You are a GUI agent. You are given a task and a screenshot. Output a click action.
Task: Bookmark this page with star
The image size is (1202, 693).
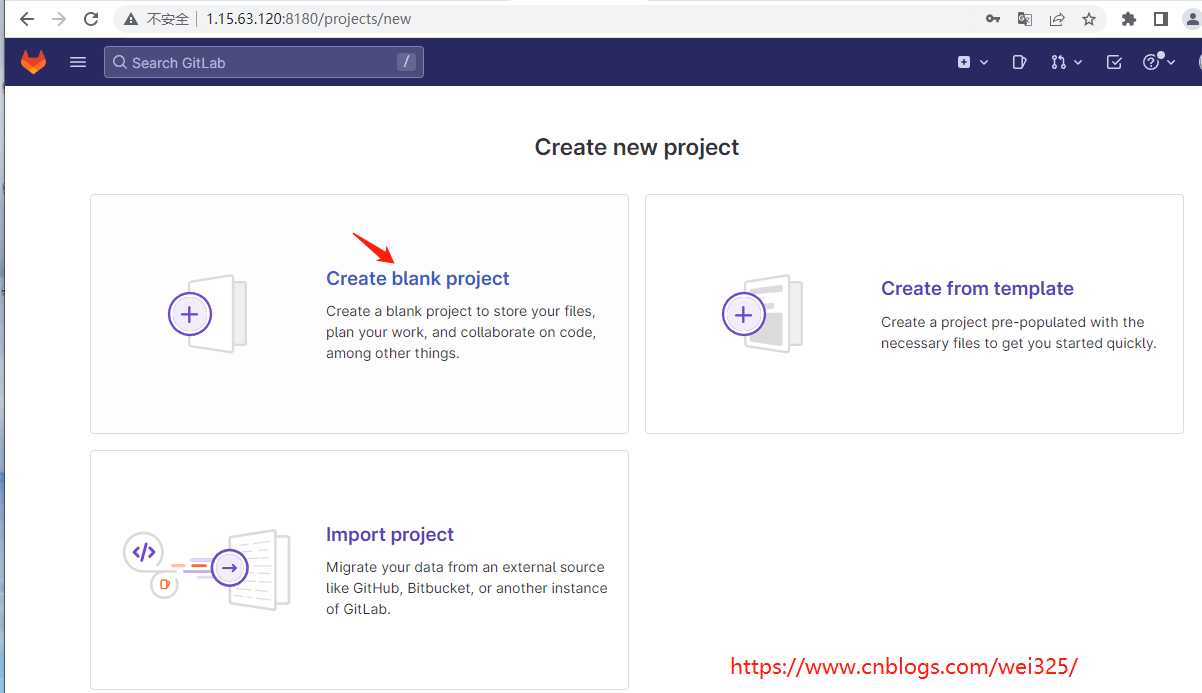pos(1089,19)
